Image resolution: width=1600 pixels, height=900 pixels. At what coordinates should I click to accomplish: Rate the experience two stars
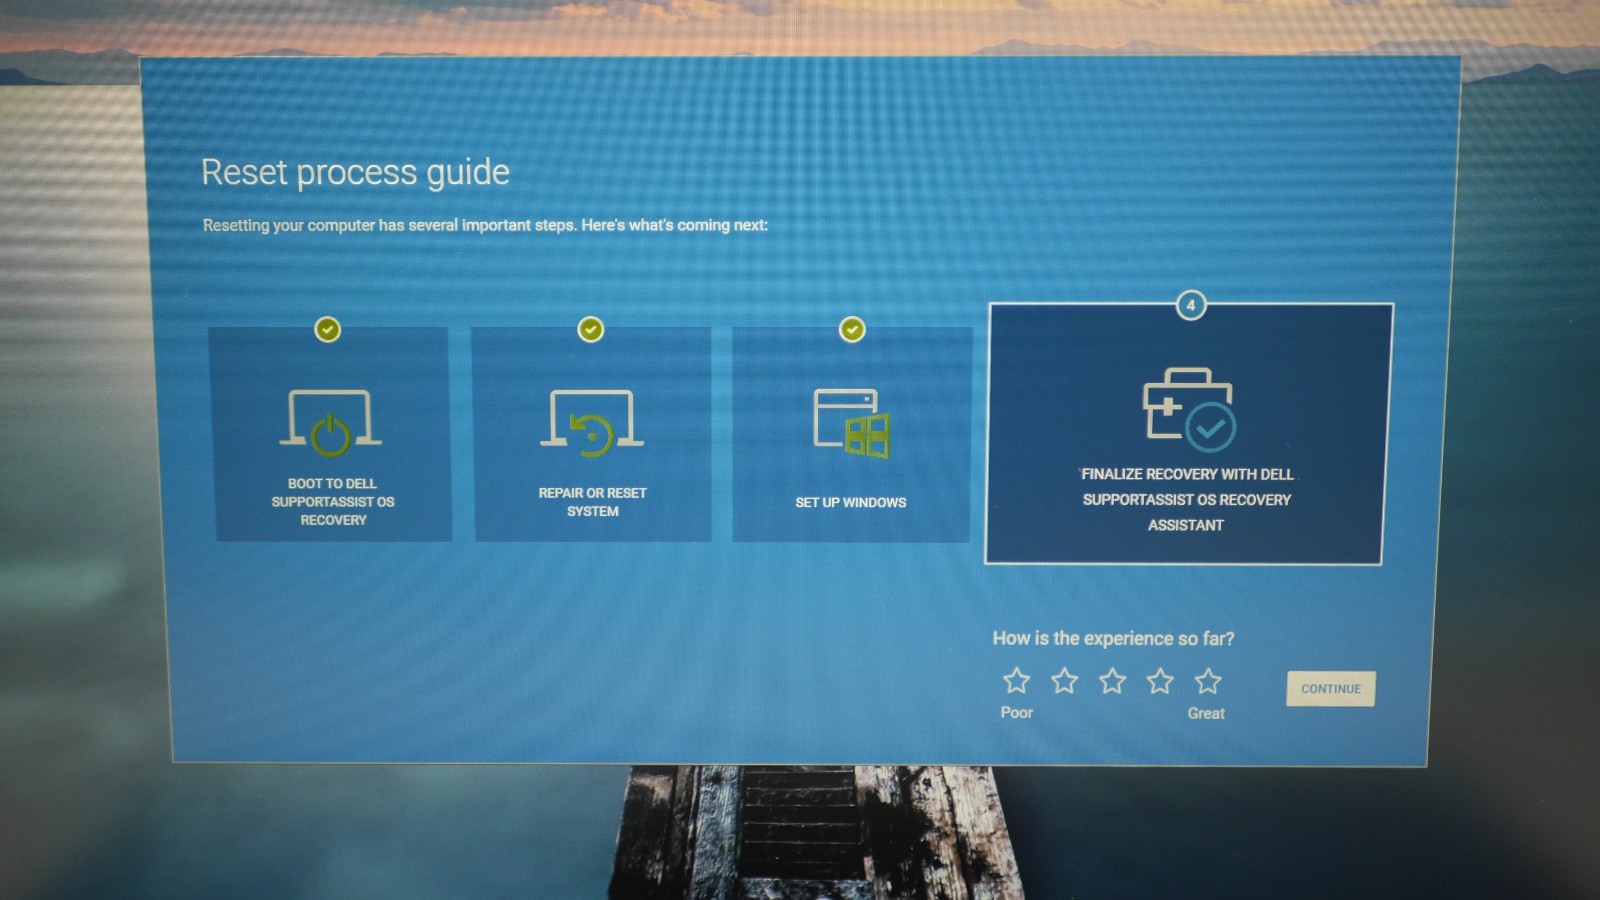coord(1064,681)
